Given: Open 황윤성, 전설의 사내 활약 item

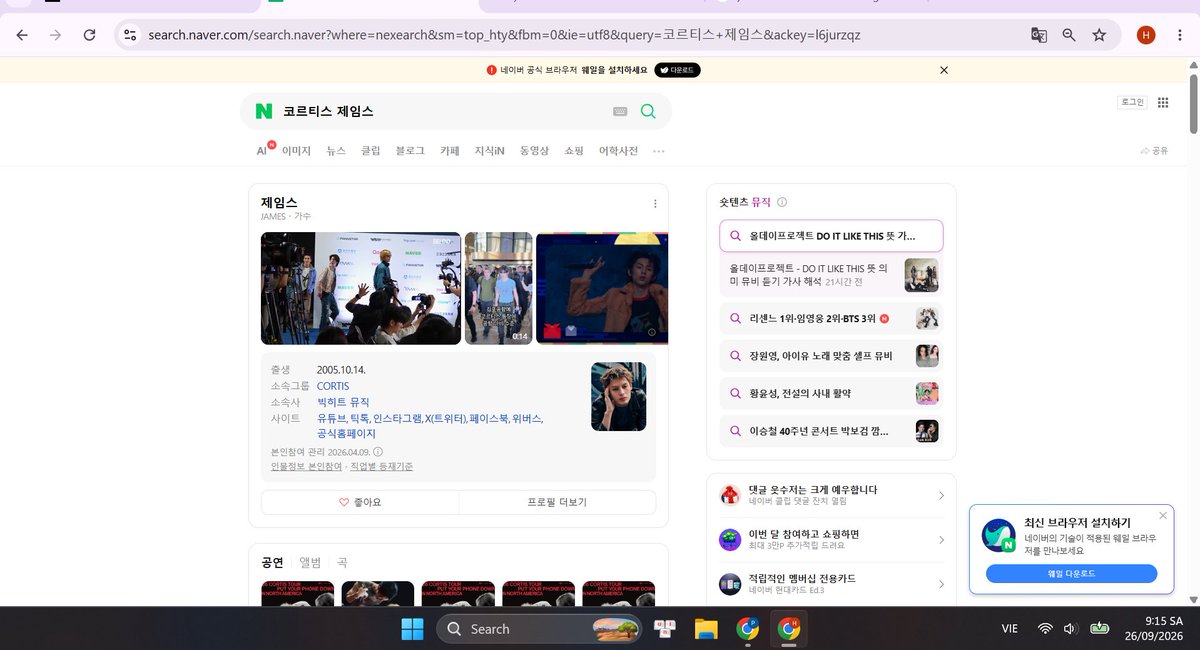Looking at the screenshot, I should click(831, 393).
